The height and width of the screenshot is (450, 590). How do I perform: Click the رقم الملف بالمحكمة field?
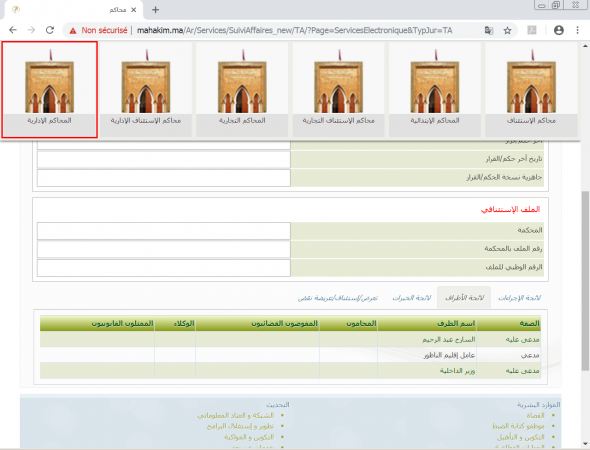pos(164,249)
